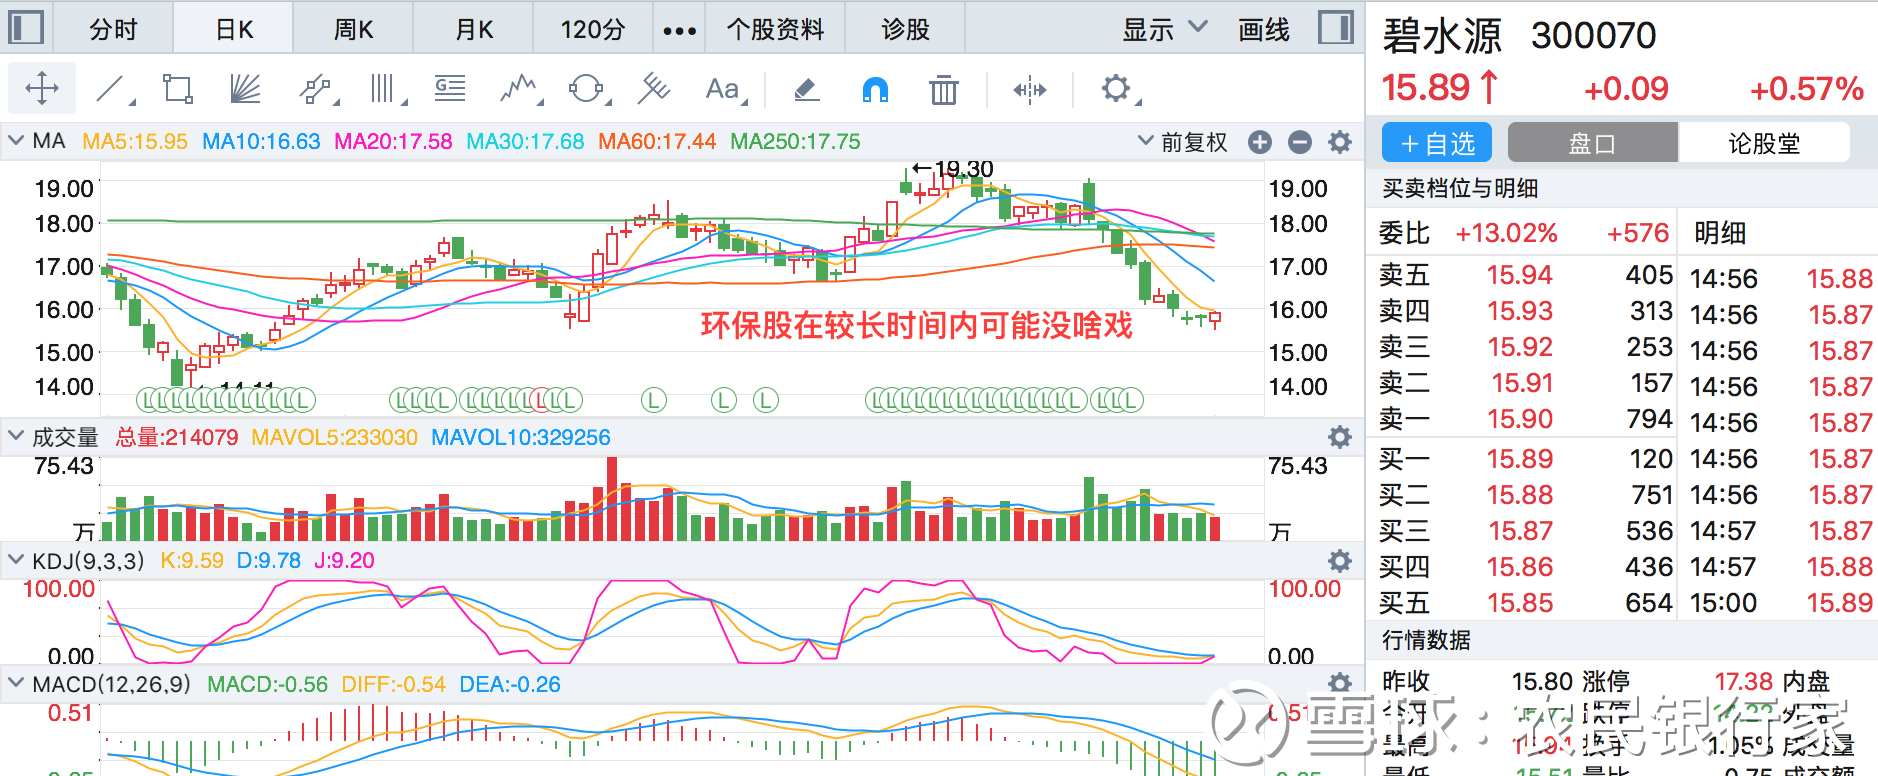The image size is (1878, 776).
Task: Select the parallel channel drawing tool
Action: click(317, 89)
